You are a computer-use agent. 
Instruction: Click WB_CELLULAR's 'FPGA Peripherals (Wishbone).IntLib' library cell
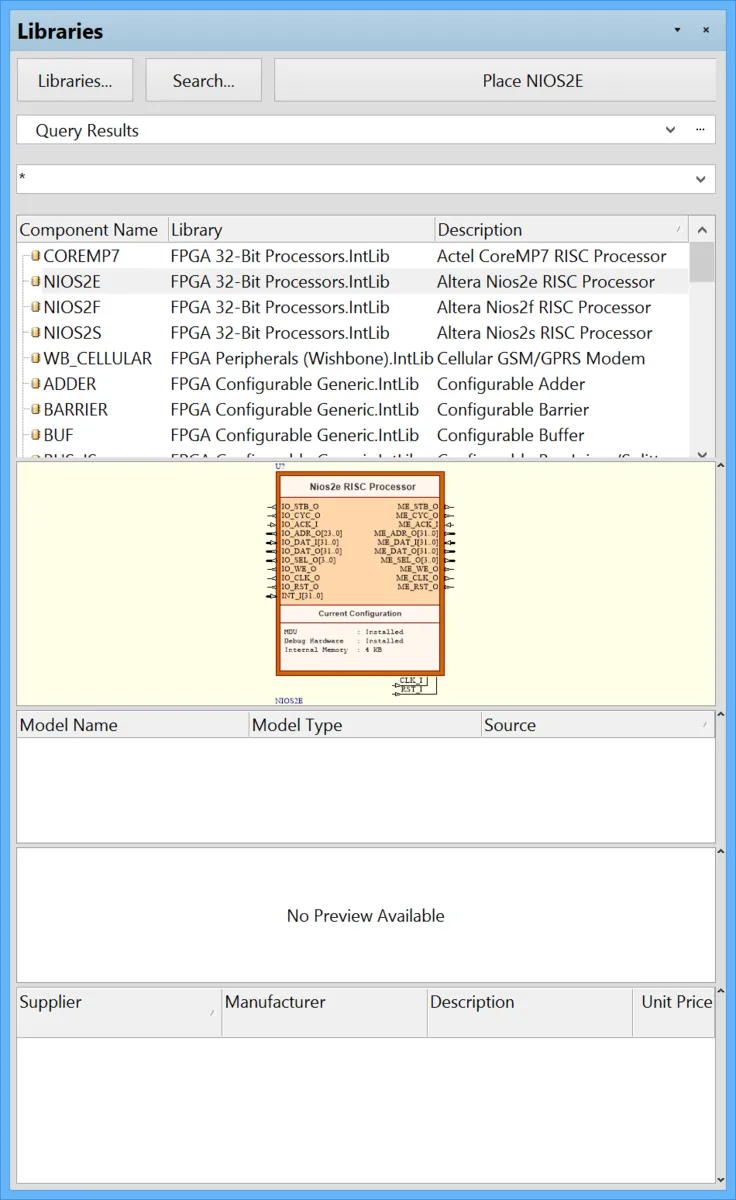click(x=302, y=358)
